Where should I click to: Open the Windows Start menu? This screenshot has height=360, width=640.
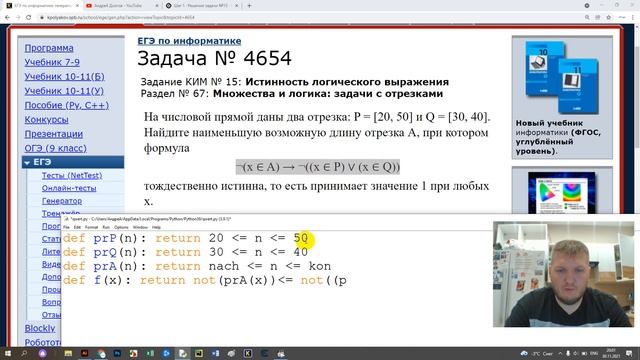[x=8, y=353]
